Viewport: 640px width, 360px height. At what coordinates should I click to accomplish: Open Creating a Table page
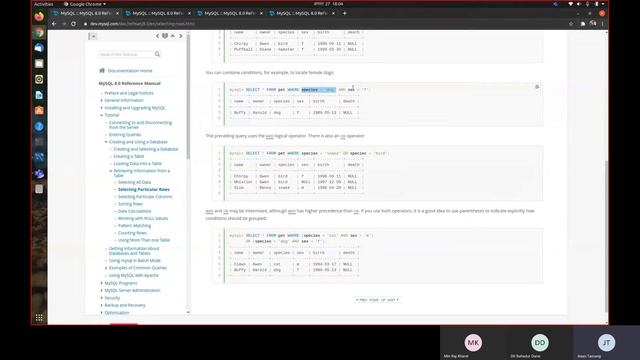point(129,156)
